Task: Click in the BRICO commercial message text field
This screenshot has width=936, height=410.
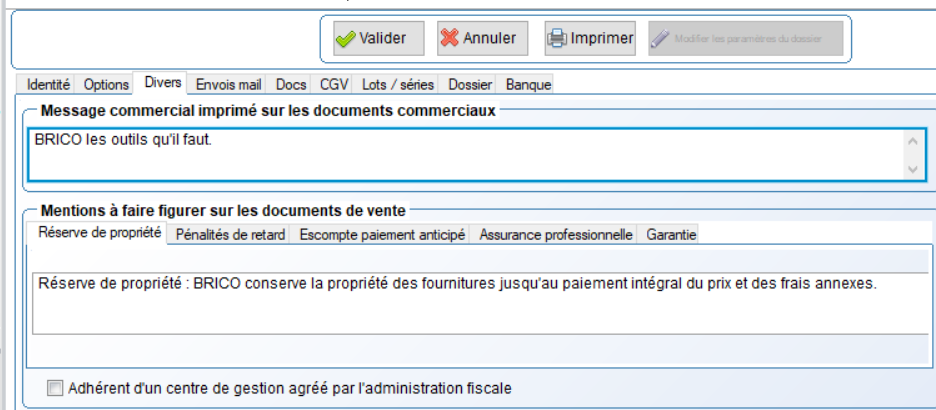Action: click(x=460, y=154)
